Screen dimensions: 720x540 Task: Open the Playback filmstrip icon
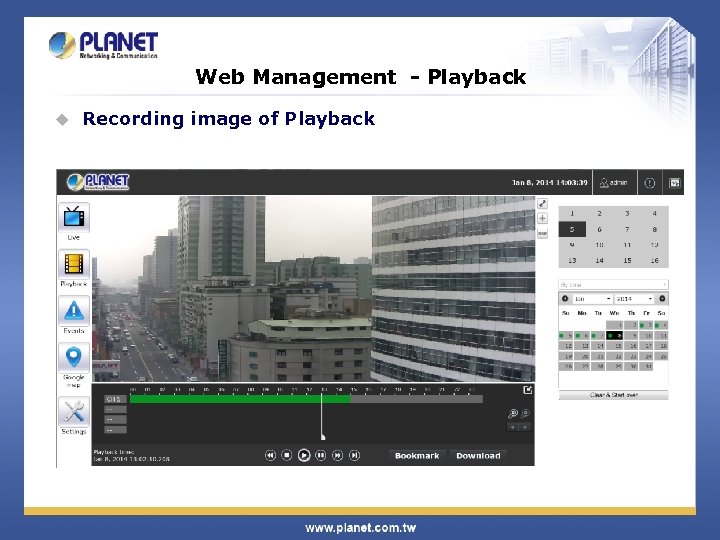click(x=74, y=264)
